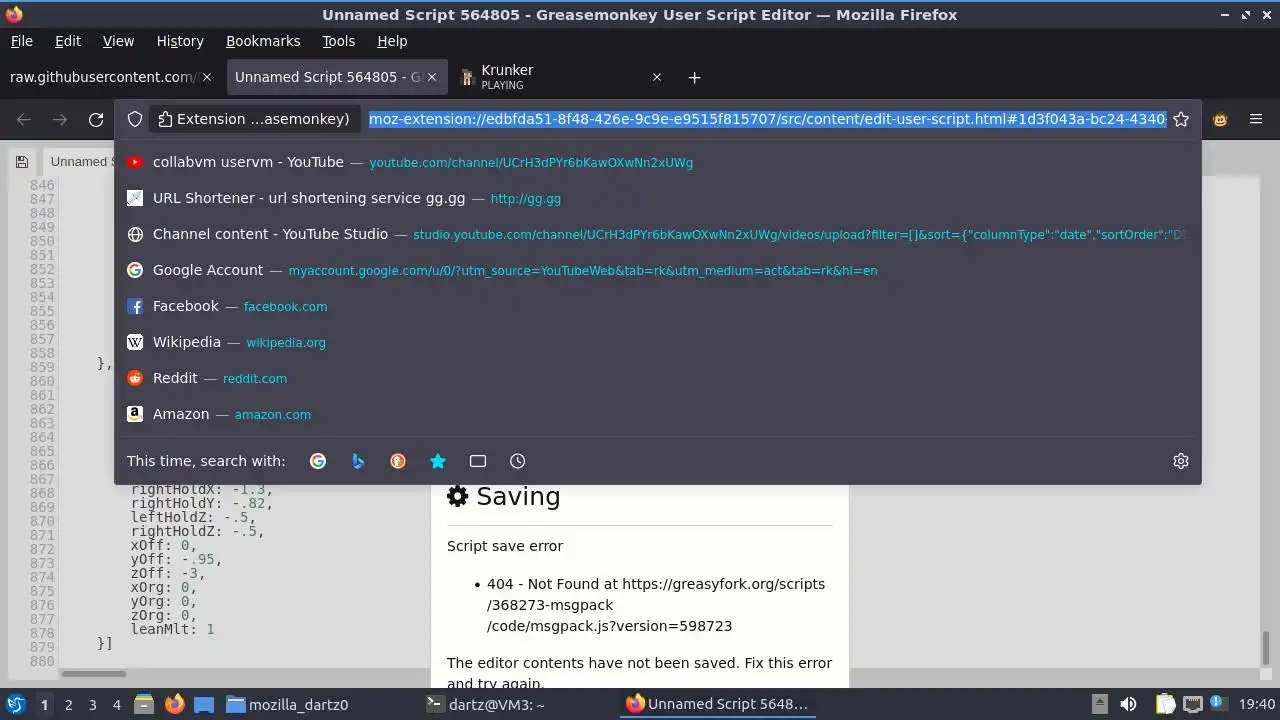Search only in open tabs
Screen dimensions: 1280x720
tap(478, 461)
